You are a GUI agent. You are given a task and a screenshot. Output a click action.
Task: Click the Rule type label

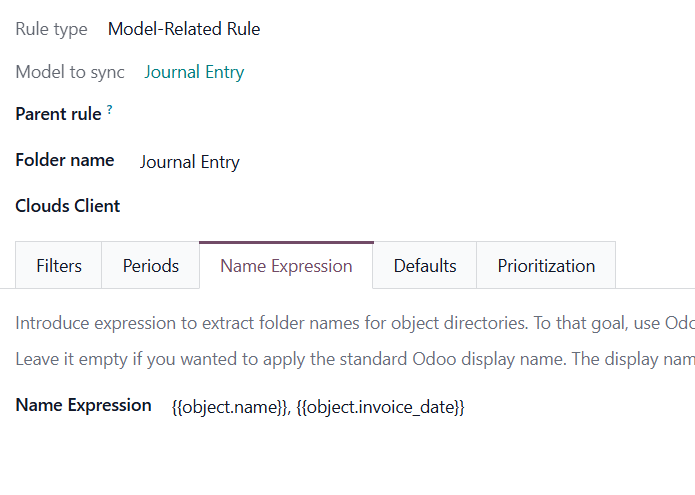[x=51, y=30]
